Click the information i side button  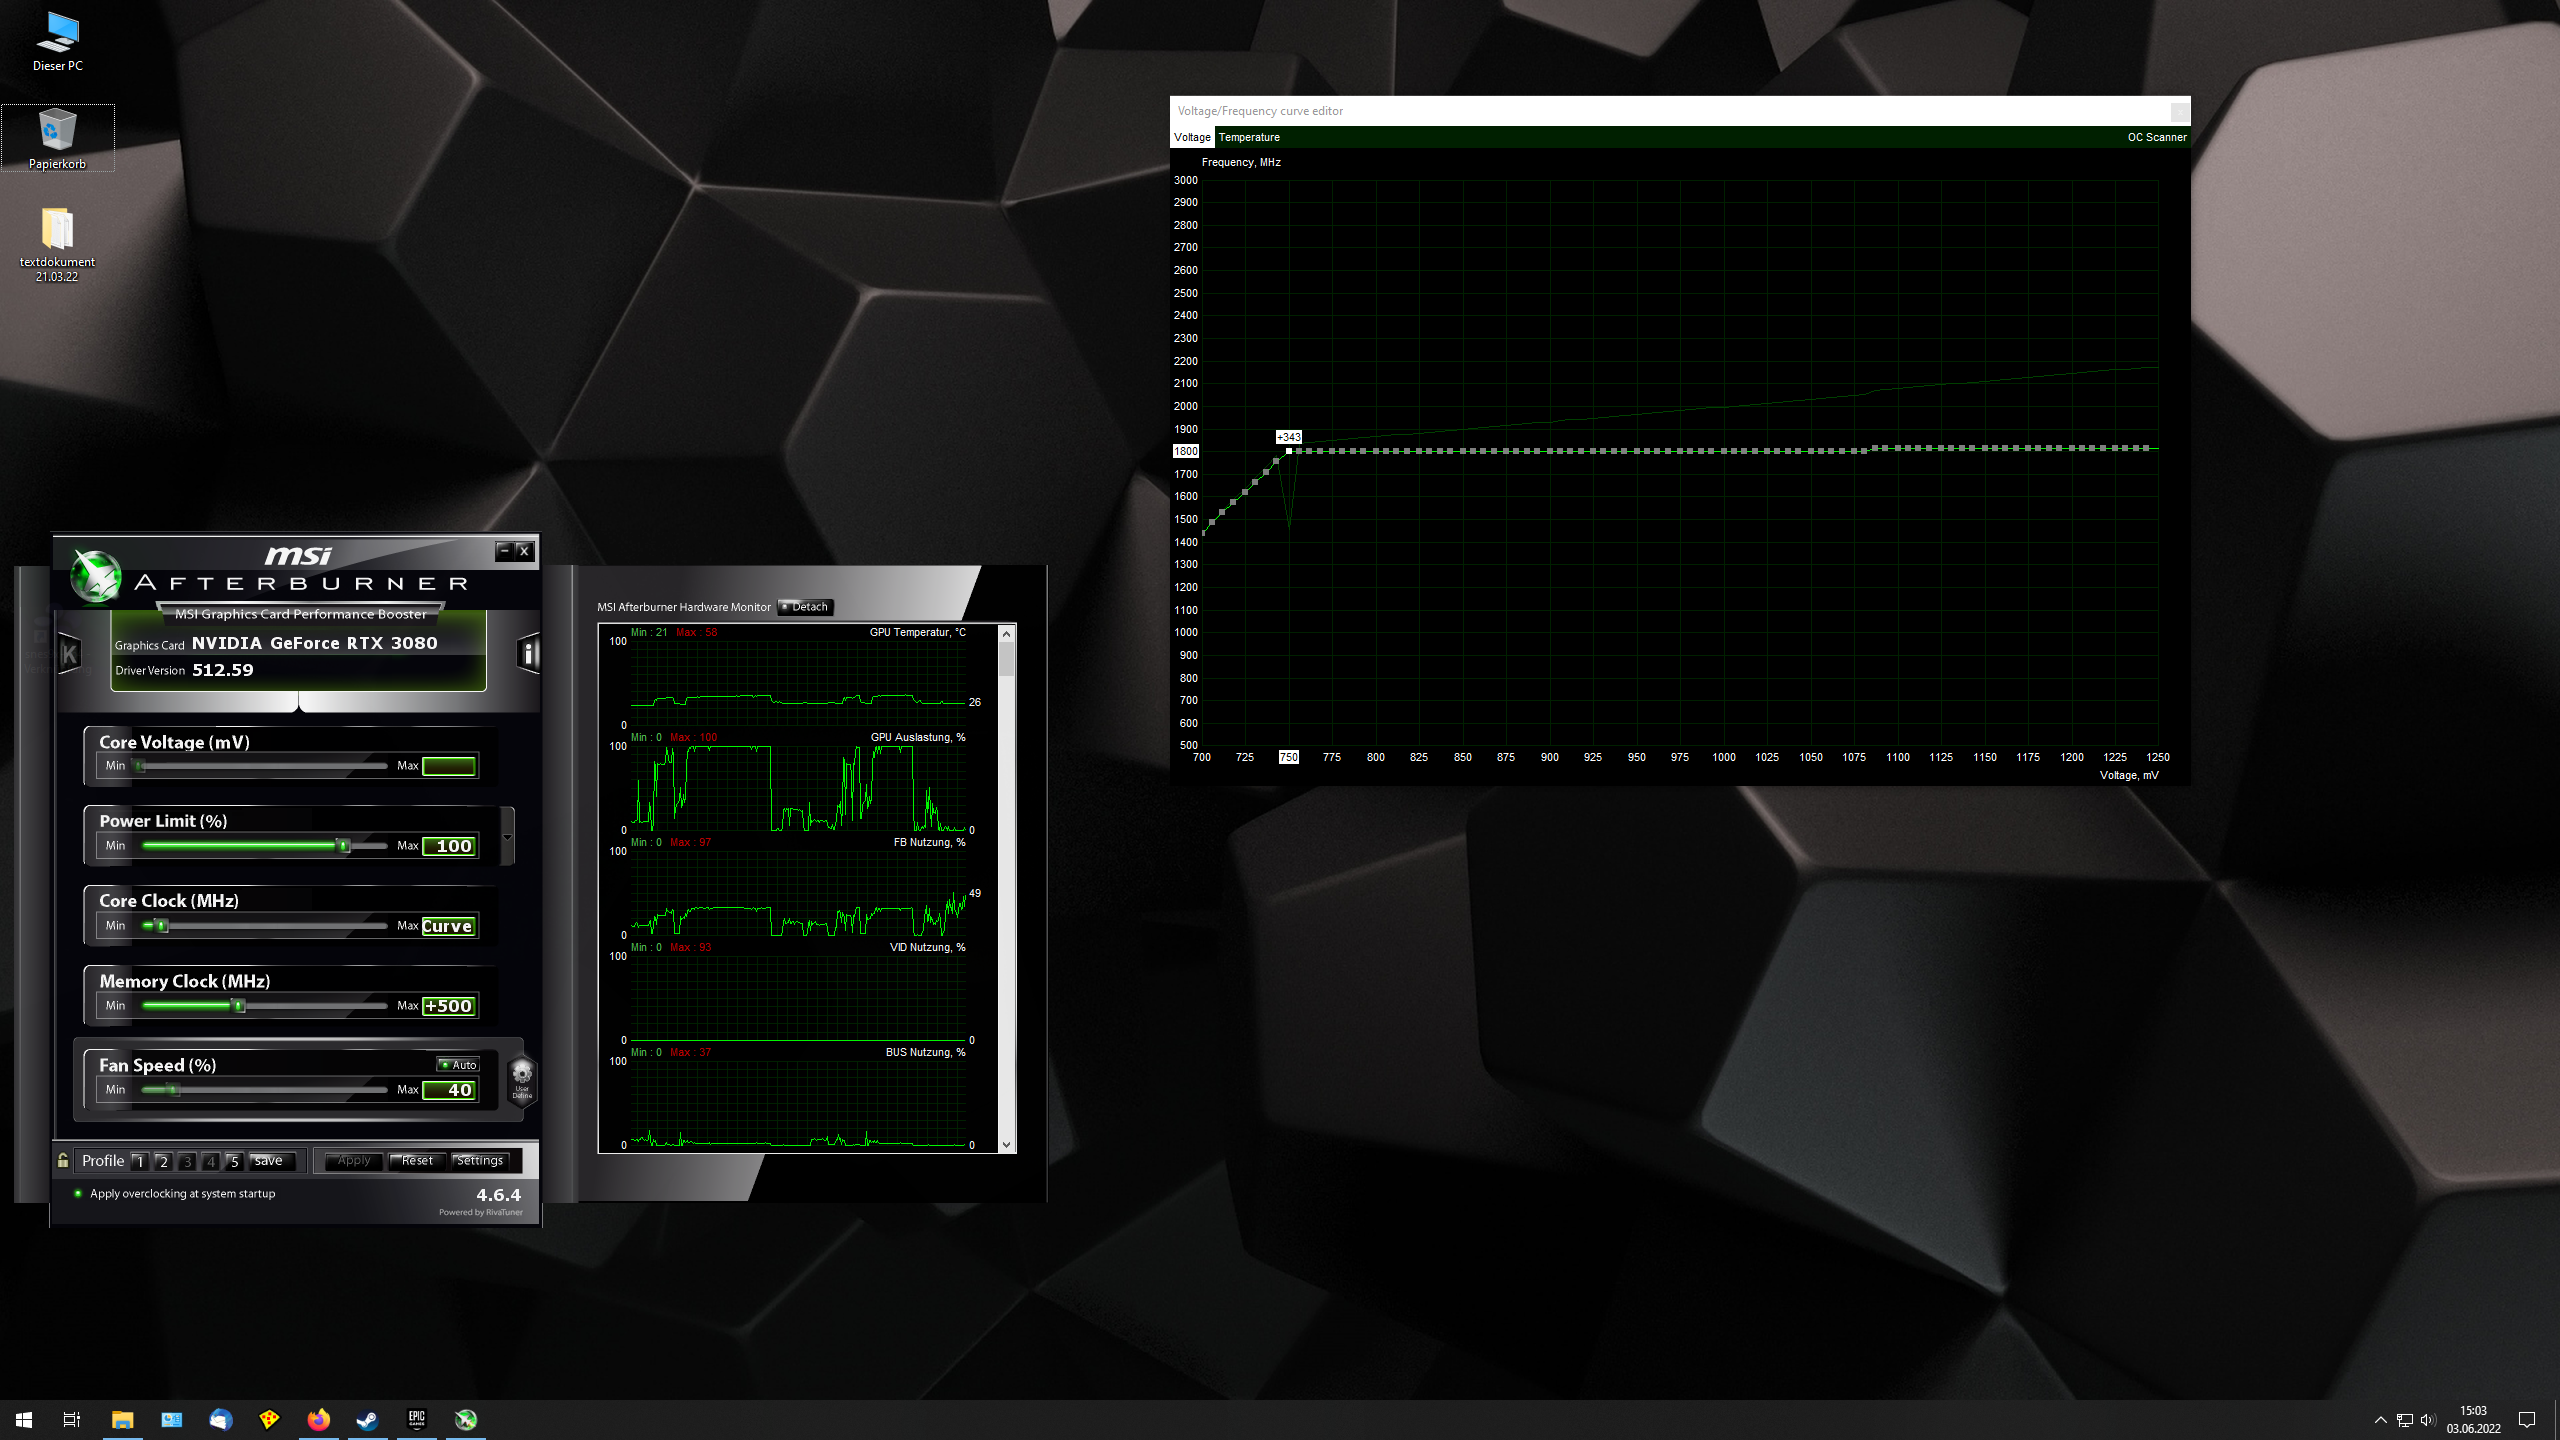[x=528, y=654]
